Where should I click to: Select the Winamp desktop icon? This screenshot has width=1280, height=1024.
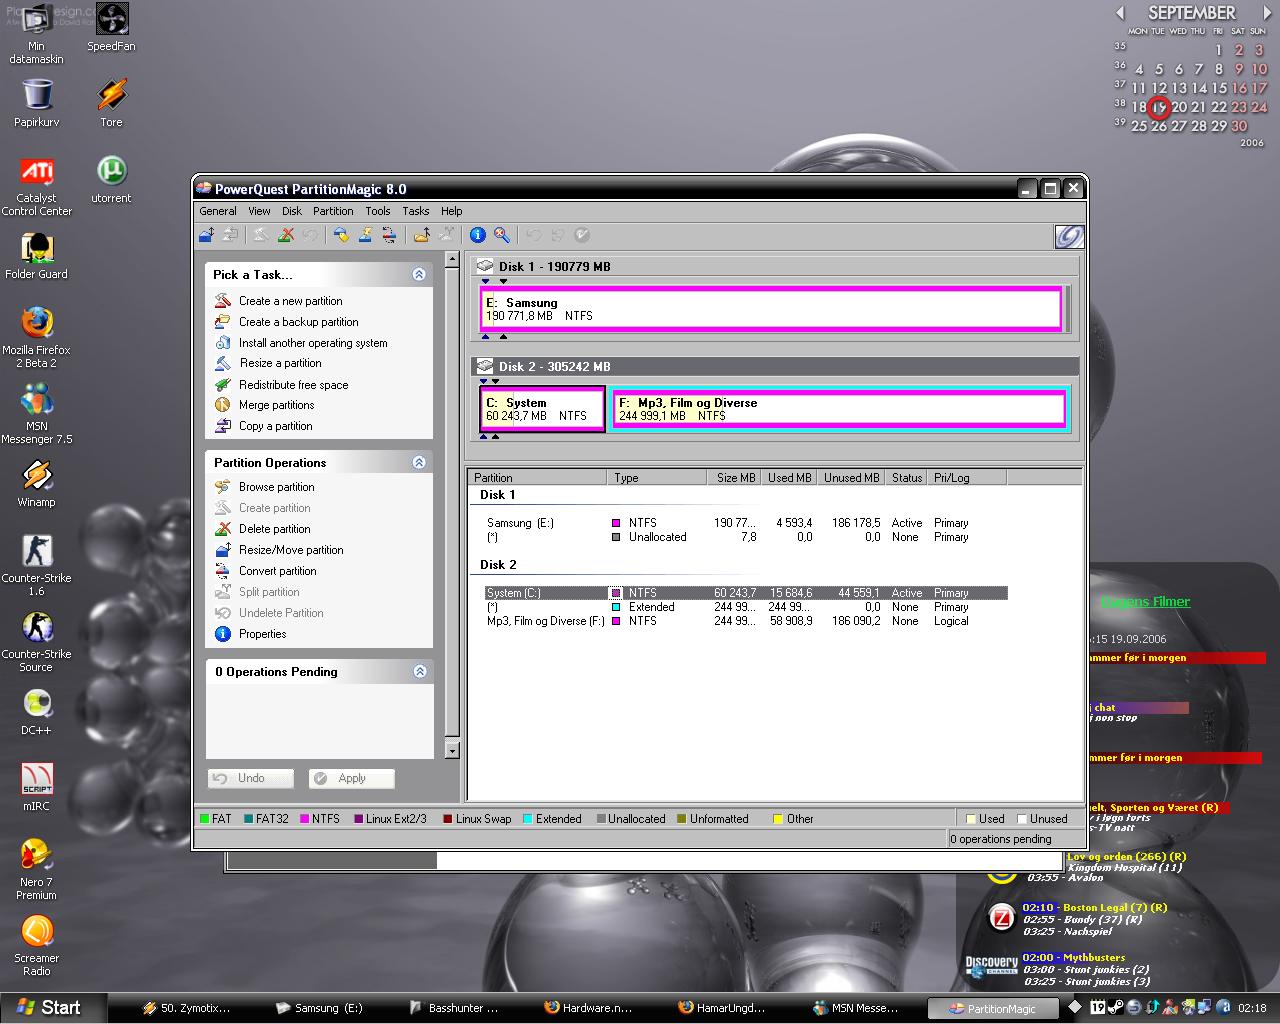pos(37,484)
